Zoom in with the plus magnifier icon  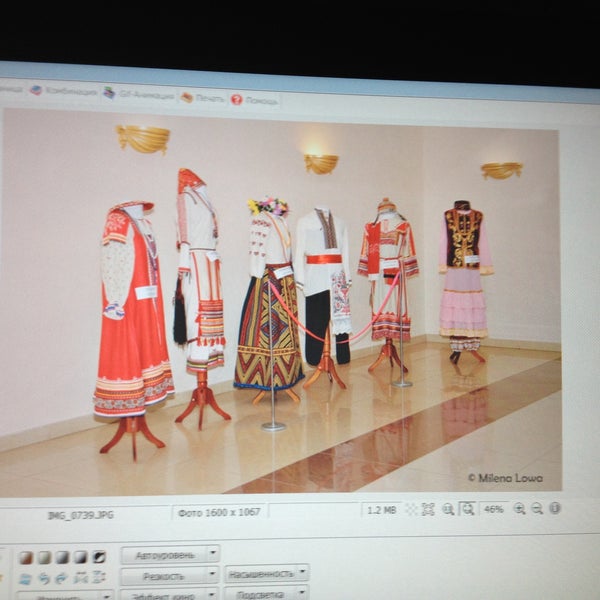coord(519,508)
